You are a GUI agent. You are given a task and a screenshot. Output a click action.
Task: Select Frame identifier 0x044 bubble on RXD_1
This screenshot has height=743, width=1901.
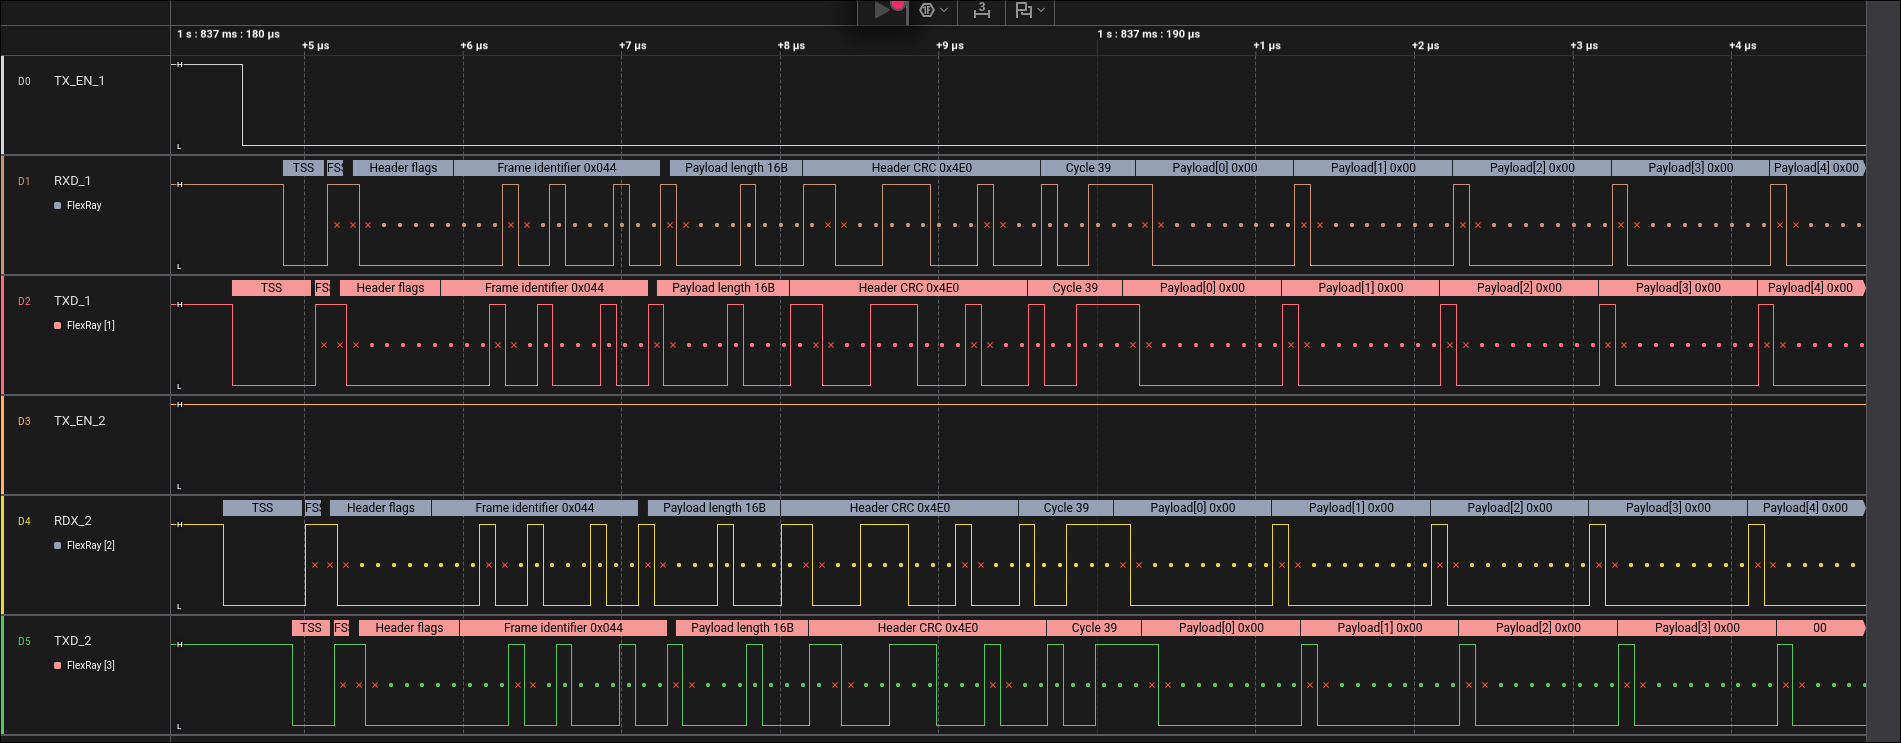pyautogui.click(x=557, y=168)
